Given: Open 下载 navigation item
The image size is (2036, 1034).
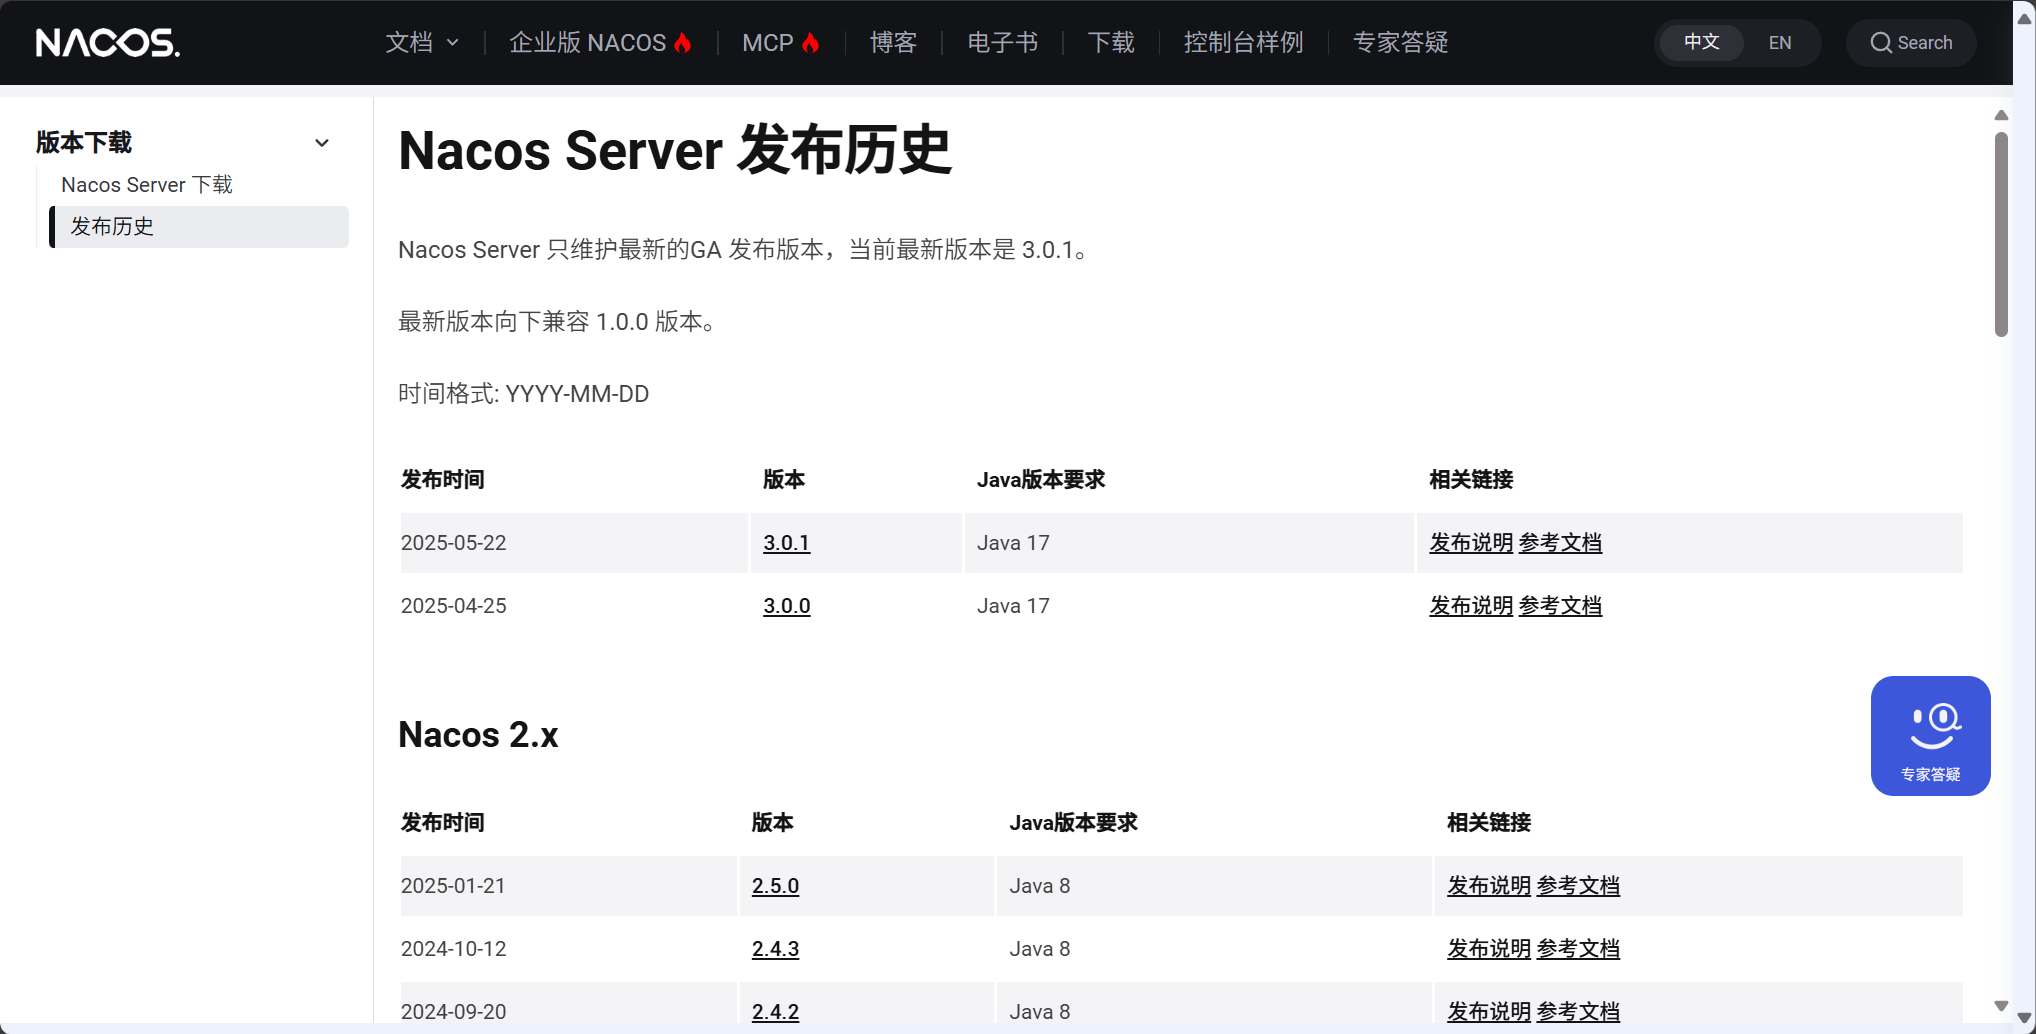Looking at the screenshot, I should coord(1111,43).
